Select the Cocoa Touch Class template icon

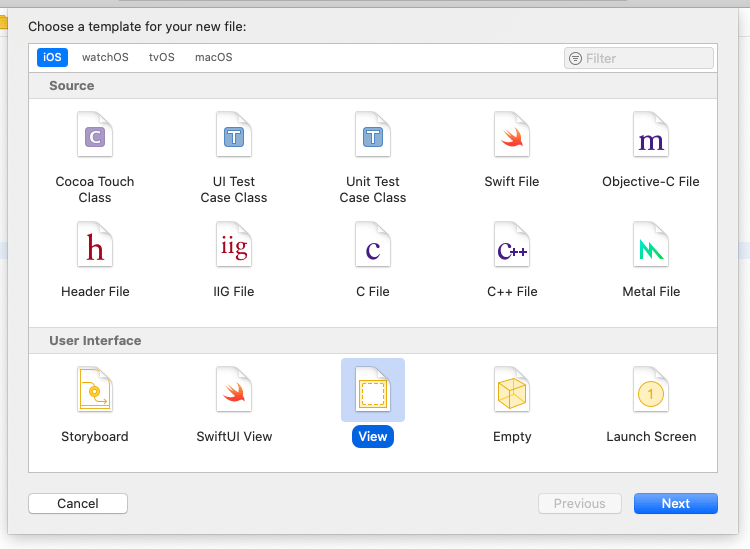click(95, 135)
